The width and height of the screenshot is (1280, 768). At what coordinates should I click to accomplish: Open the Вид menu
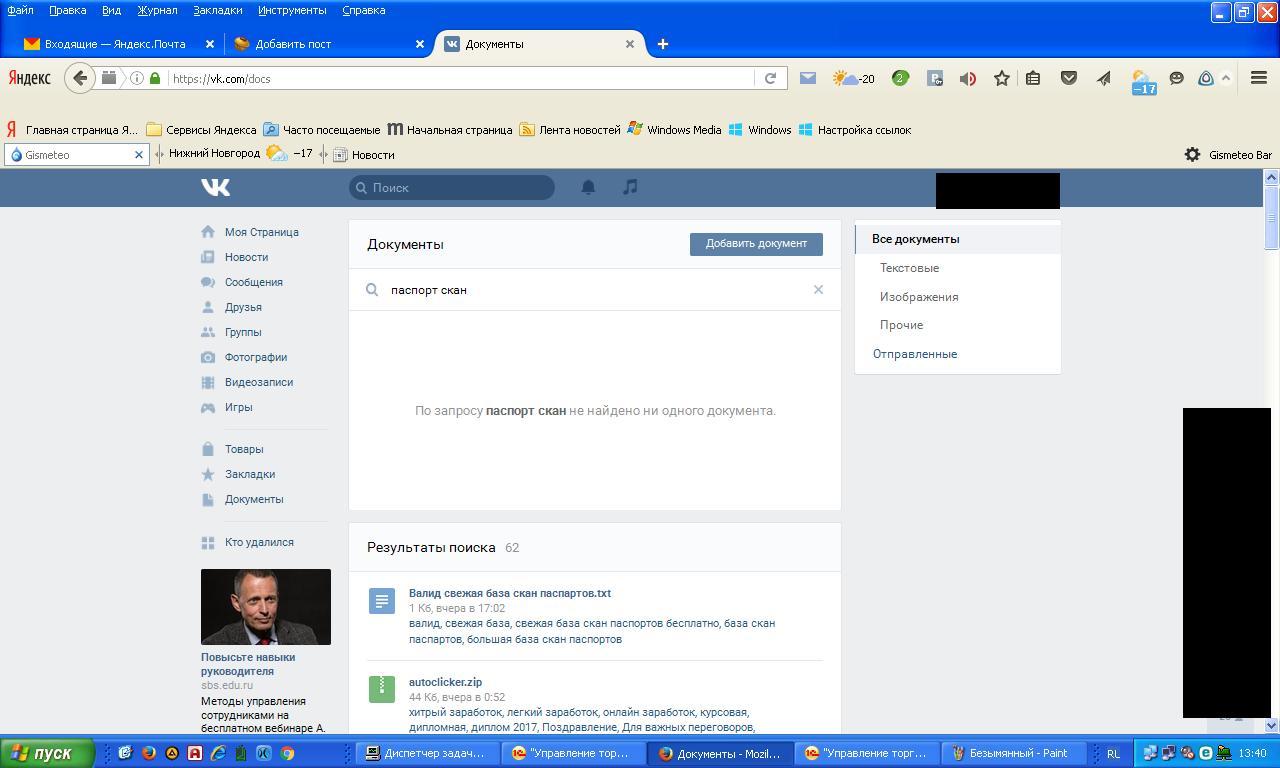[x=111, y=10]
